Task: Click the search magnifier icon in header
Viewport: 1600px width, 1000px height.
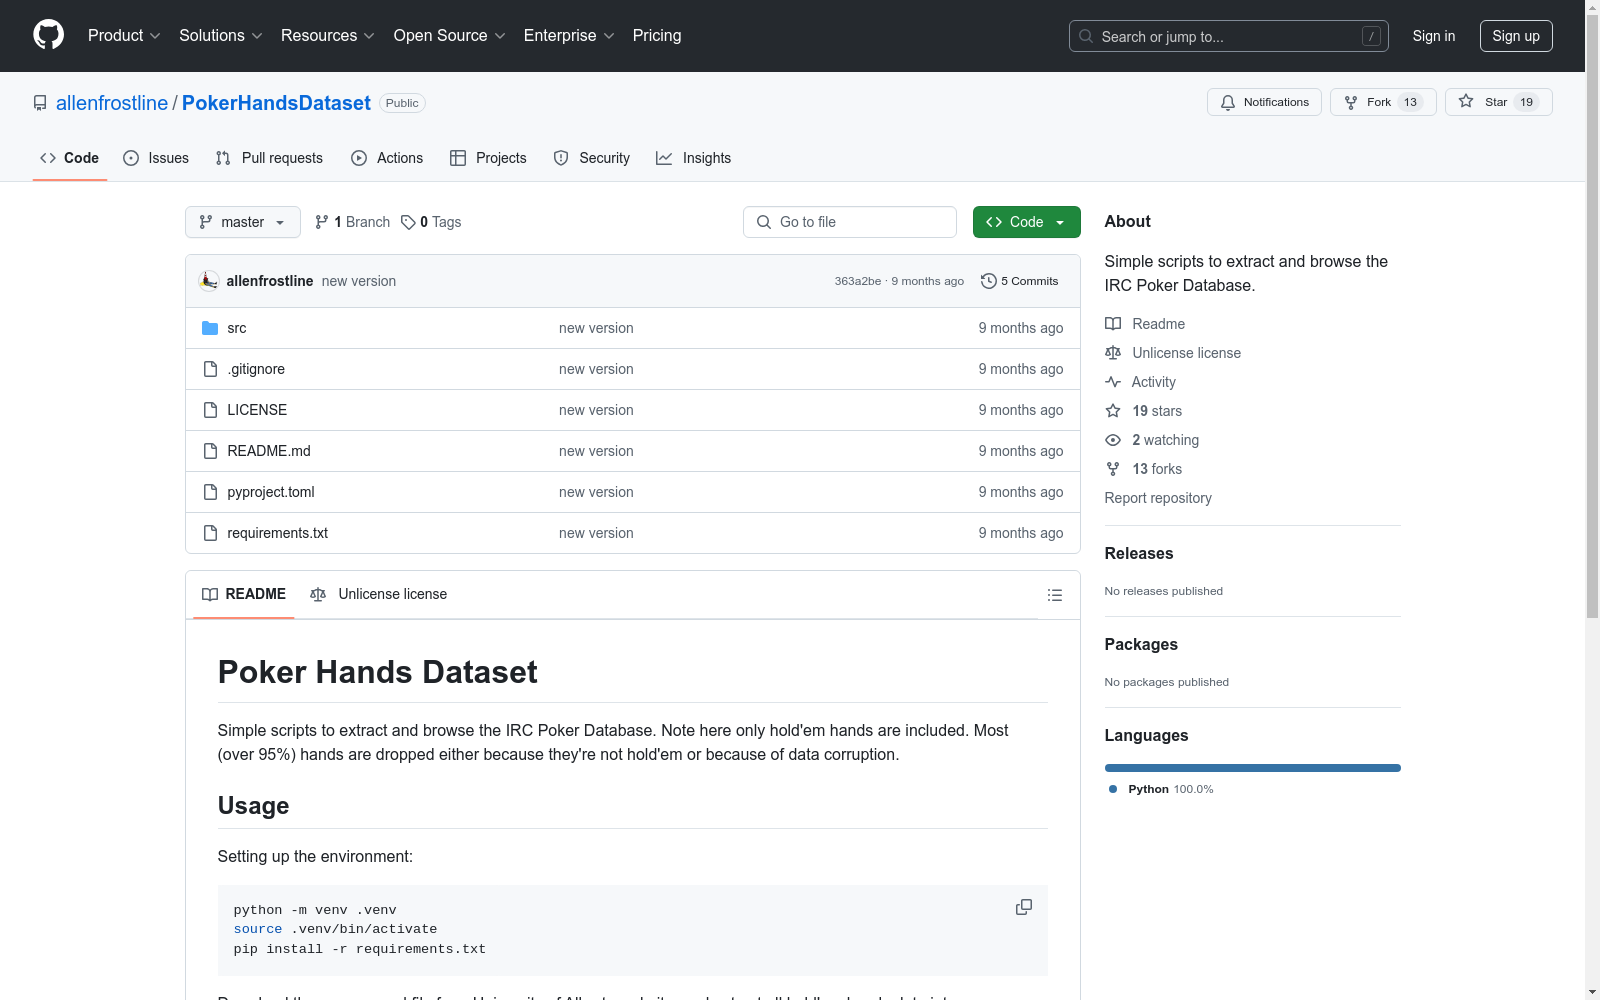Action: click(x=1086, y=36)
